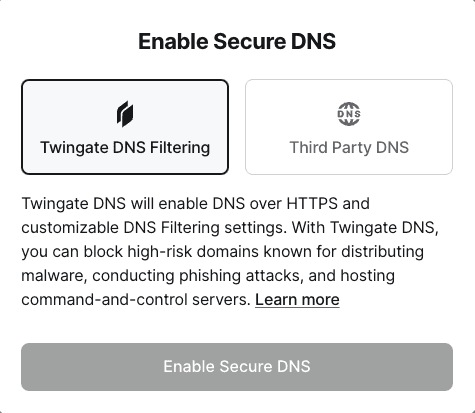Click the Twingate logo icon
475x413 pixels.
(x=125, y=114)
